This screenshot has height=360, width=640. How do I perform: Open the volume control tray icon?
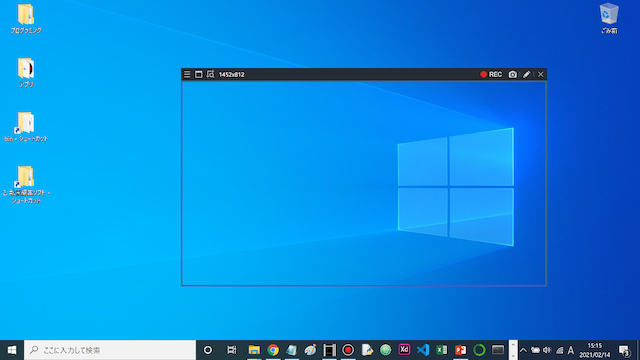[547, 350]
